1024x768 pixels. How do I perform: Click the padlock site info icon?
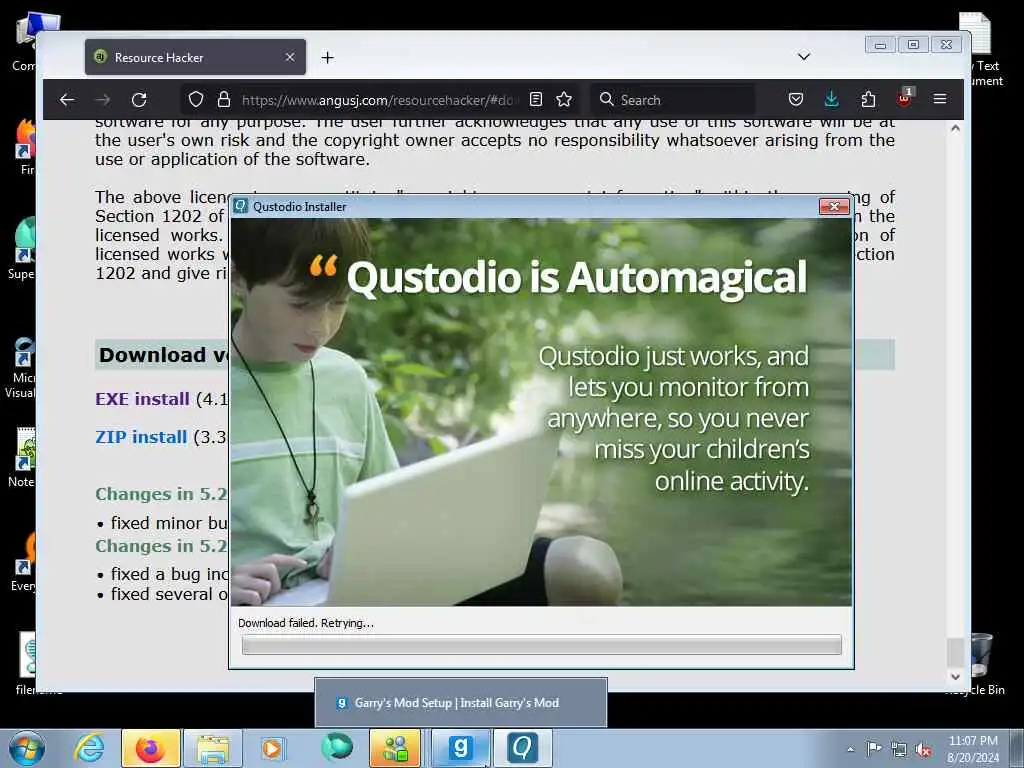point(224,99)
